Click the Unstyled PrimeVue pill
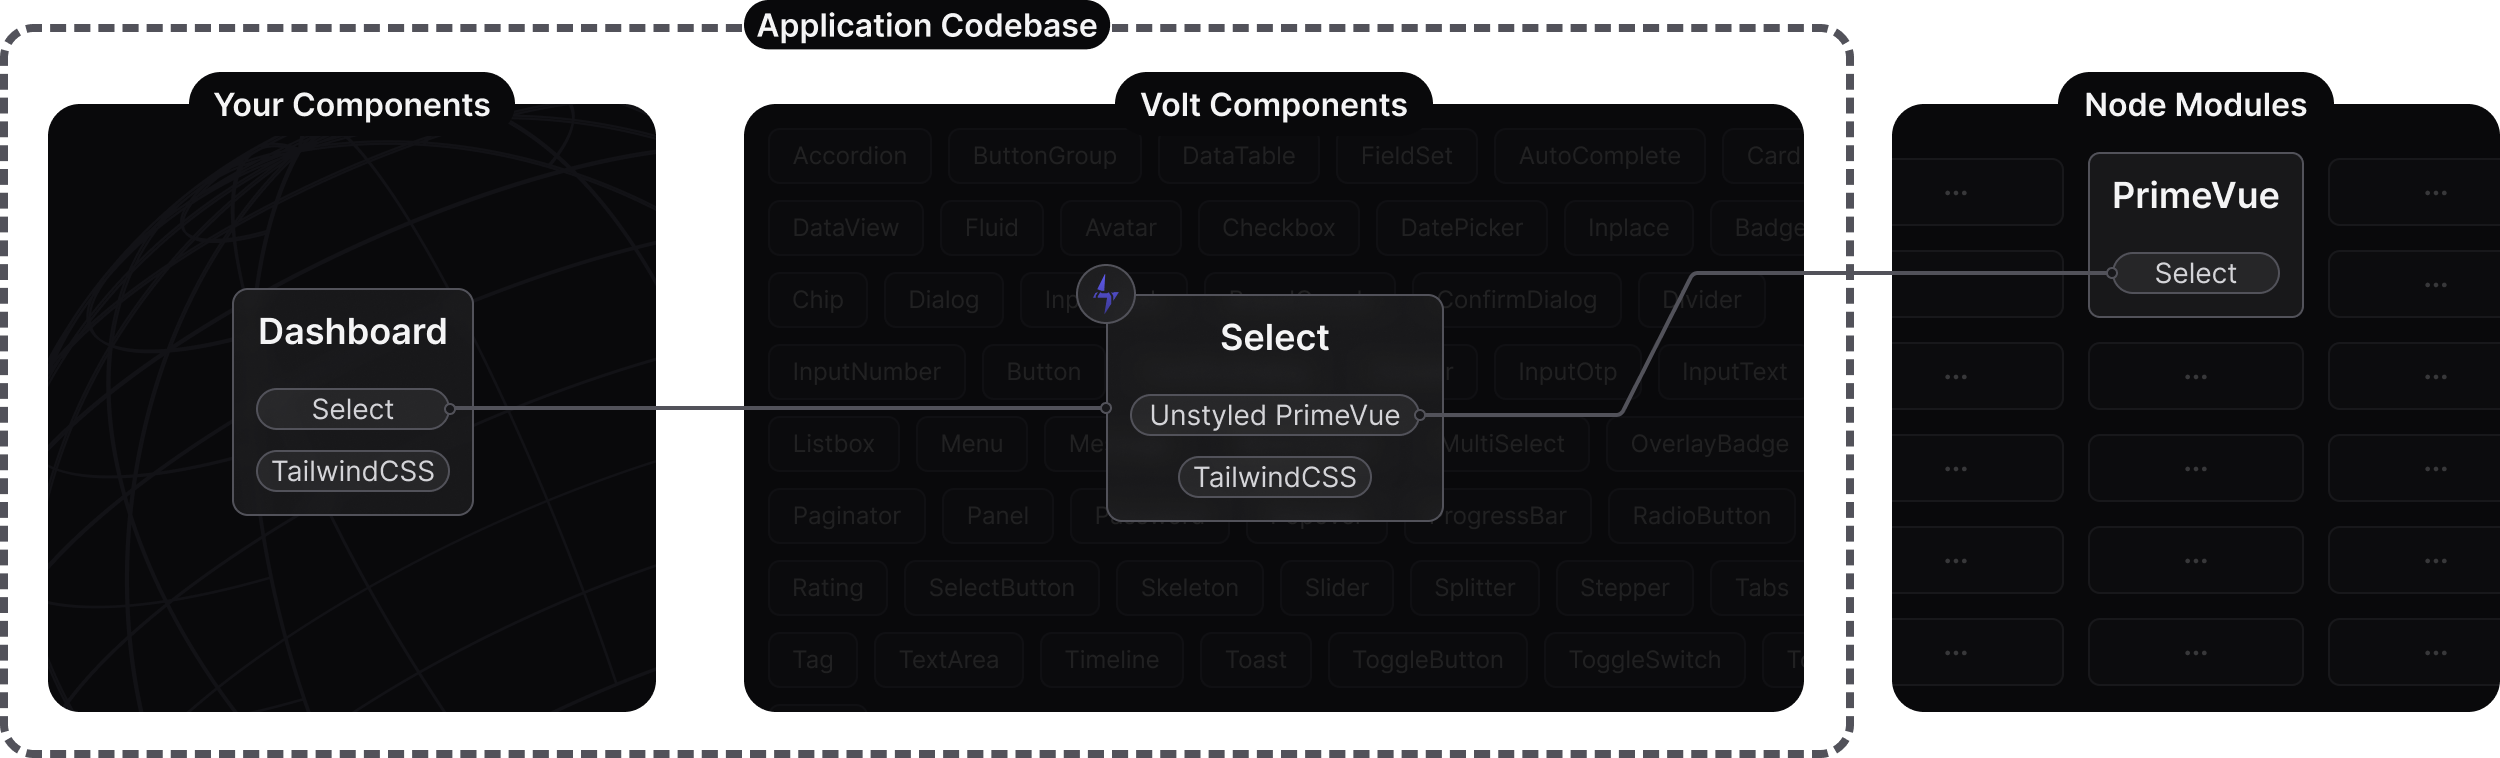Image resolution: width=2500 pixels, height=758 pixels. pyautogui.click(x=1274, y=415)
